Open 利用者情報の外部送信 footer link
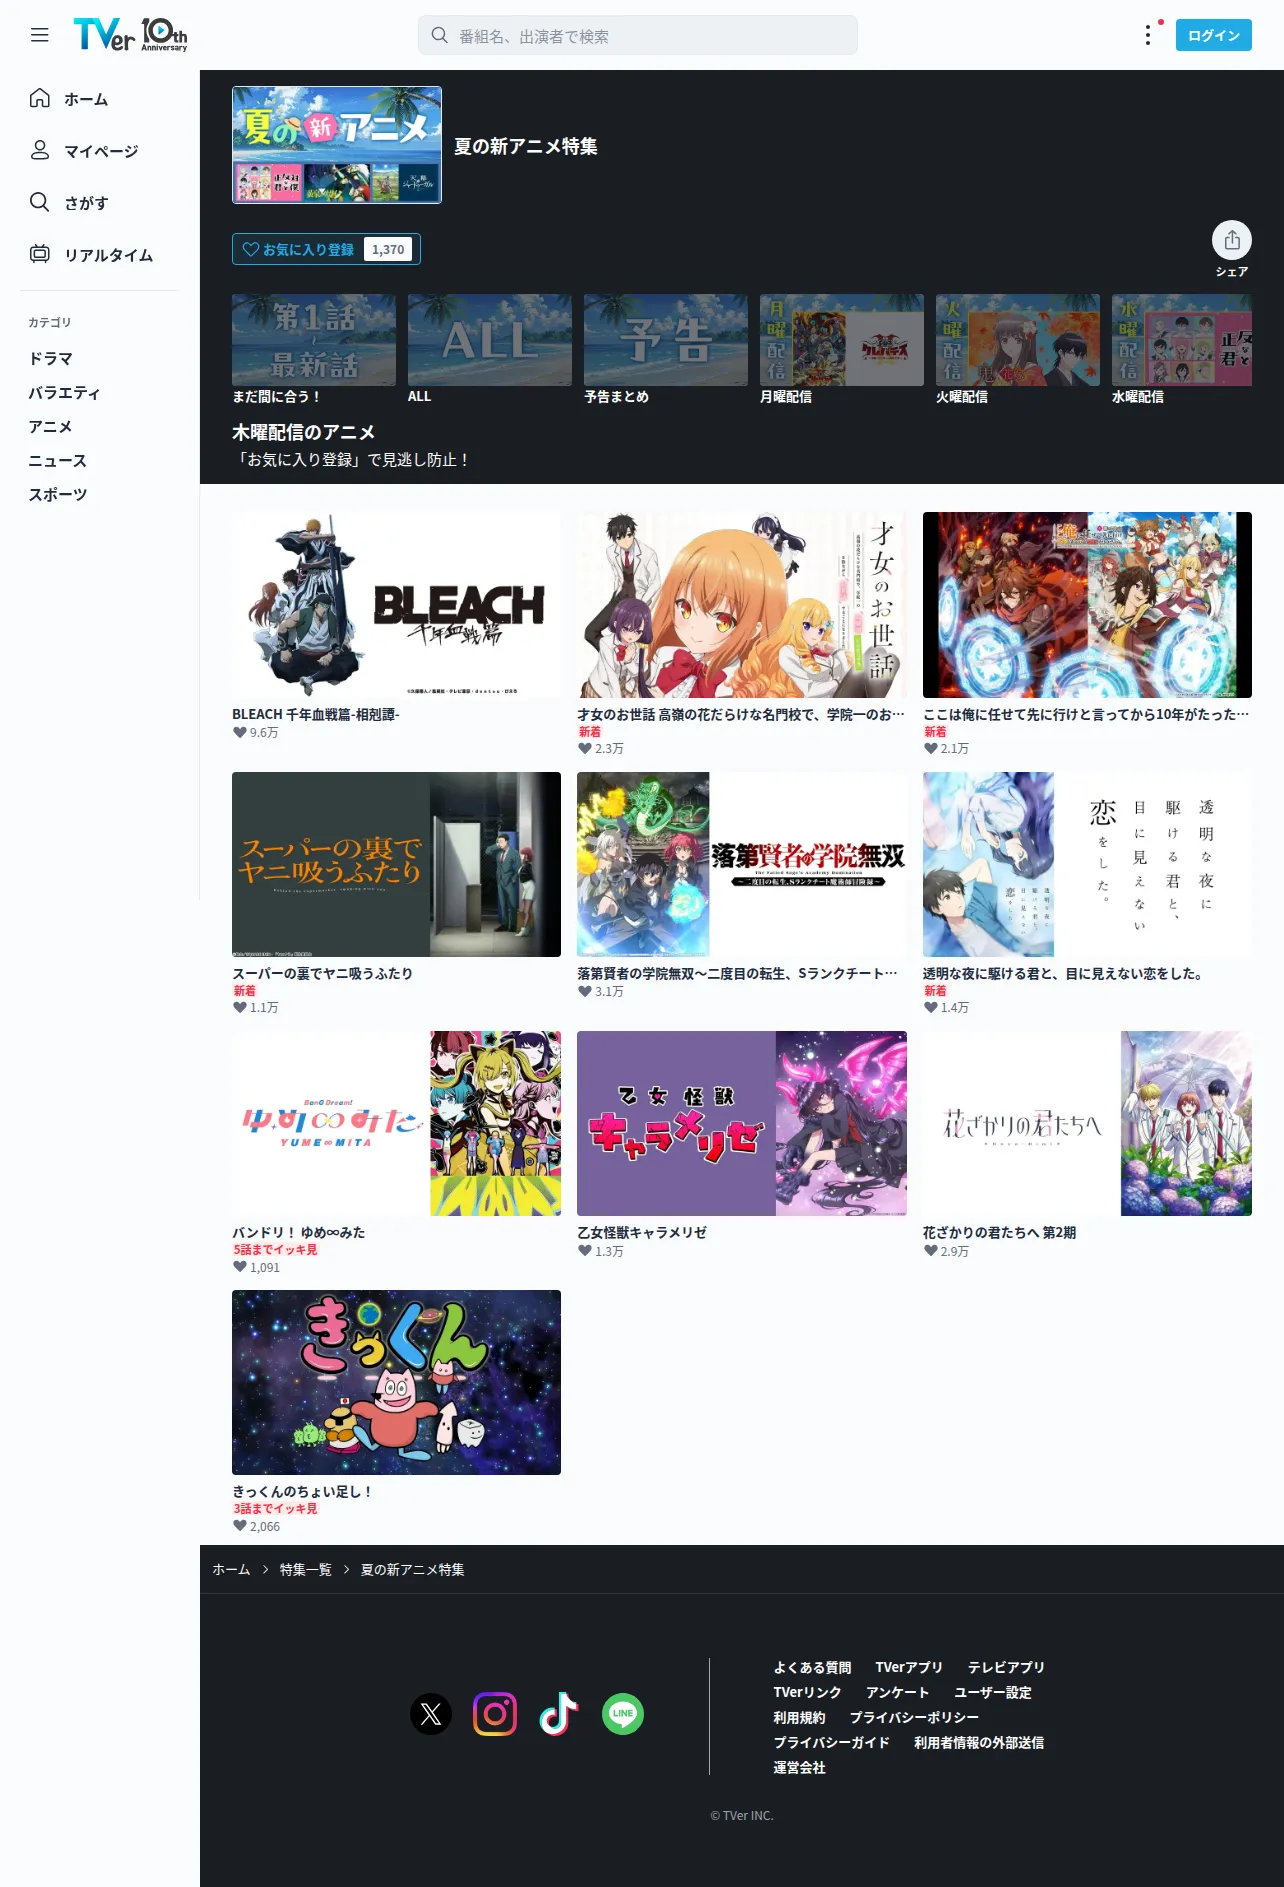 pos(979,1742)
